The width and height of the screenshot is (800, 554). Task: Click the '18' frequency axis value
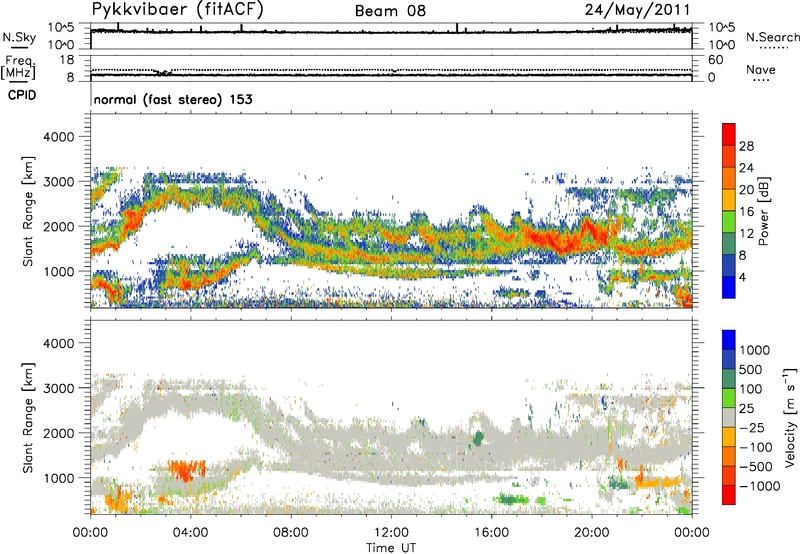(67, 60)
